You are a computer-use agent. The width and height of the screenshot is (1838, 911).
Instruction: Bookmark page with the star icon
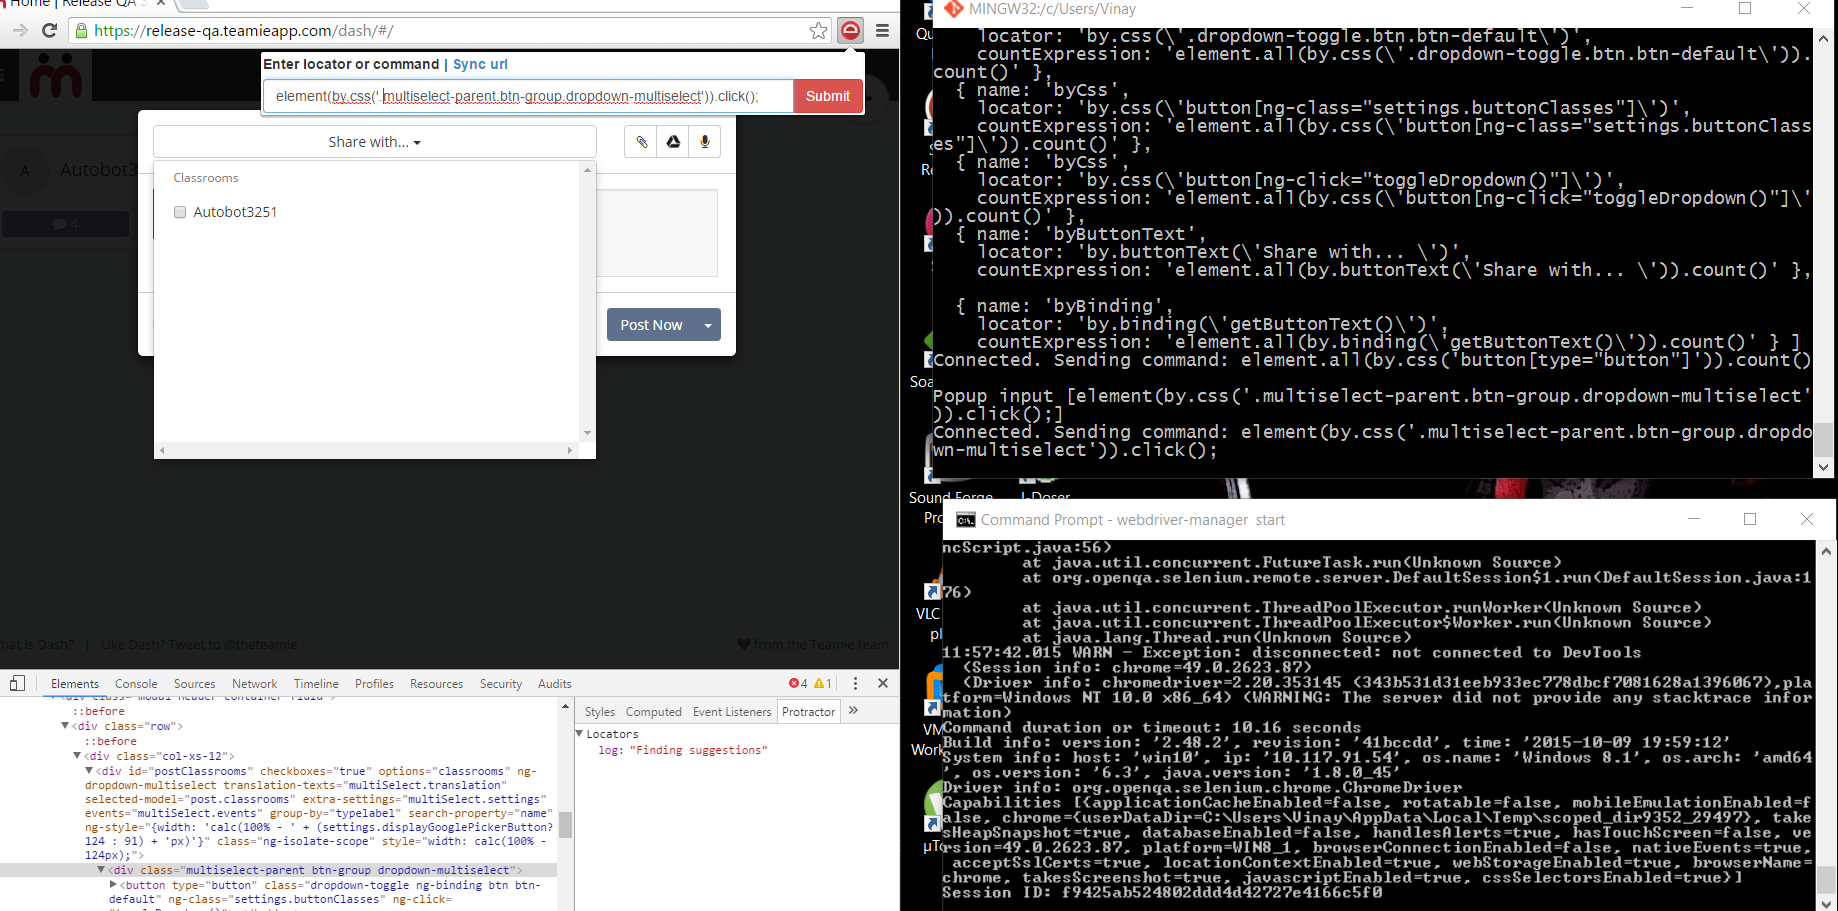(818, 30)
